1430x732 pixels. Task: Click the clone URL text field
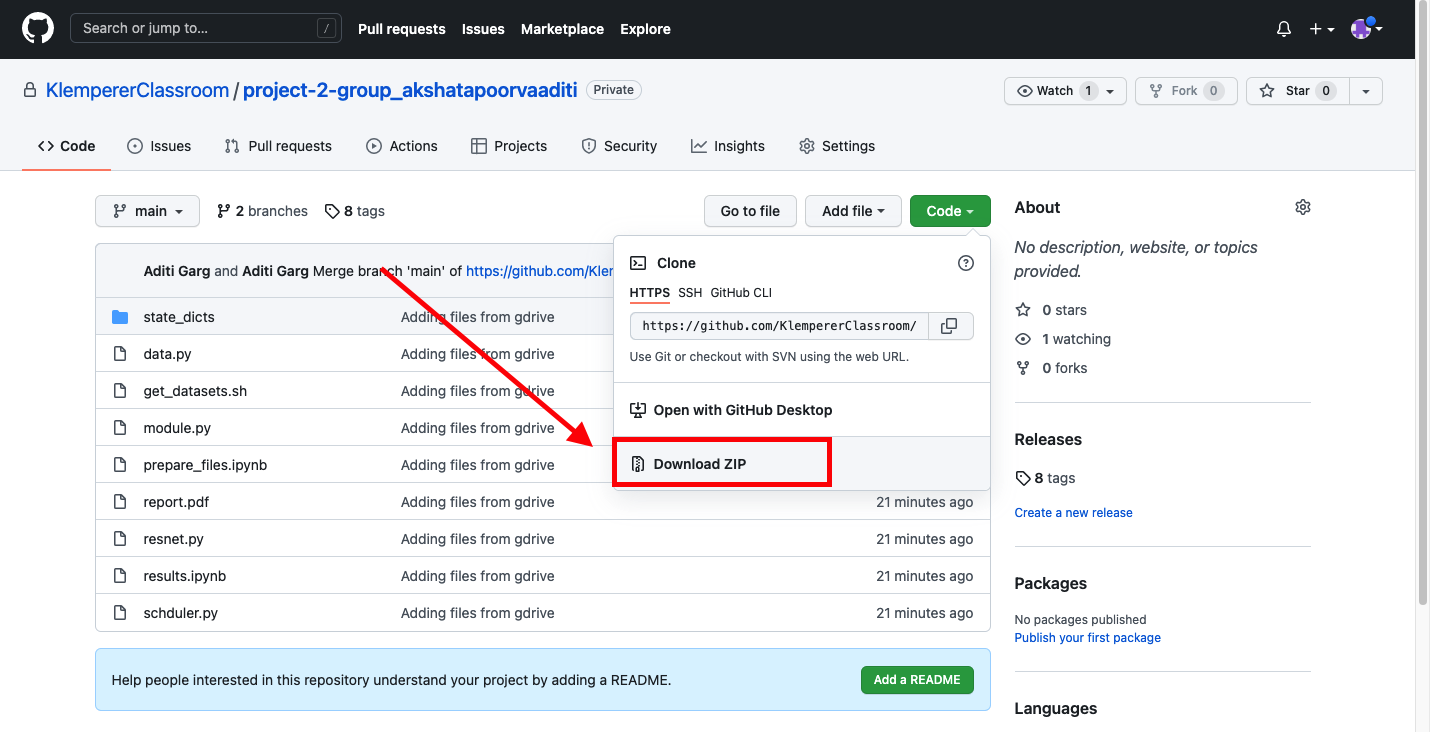[780, 326]
